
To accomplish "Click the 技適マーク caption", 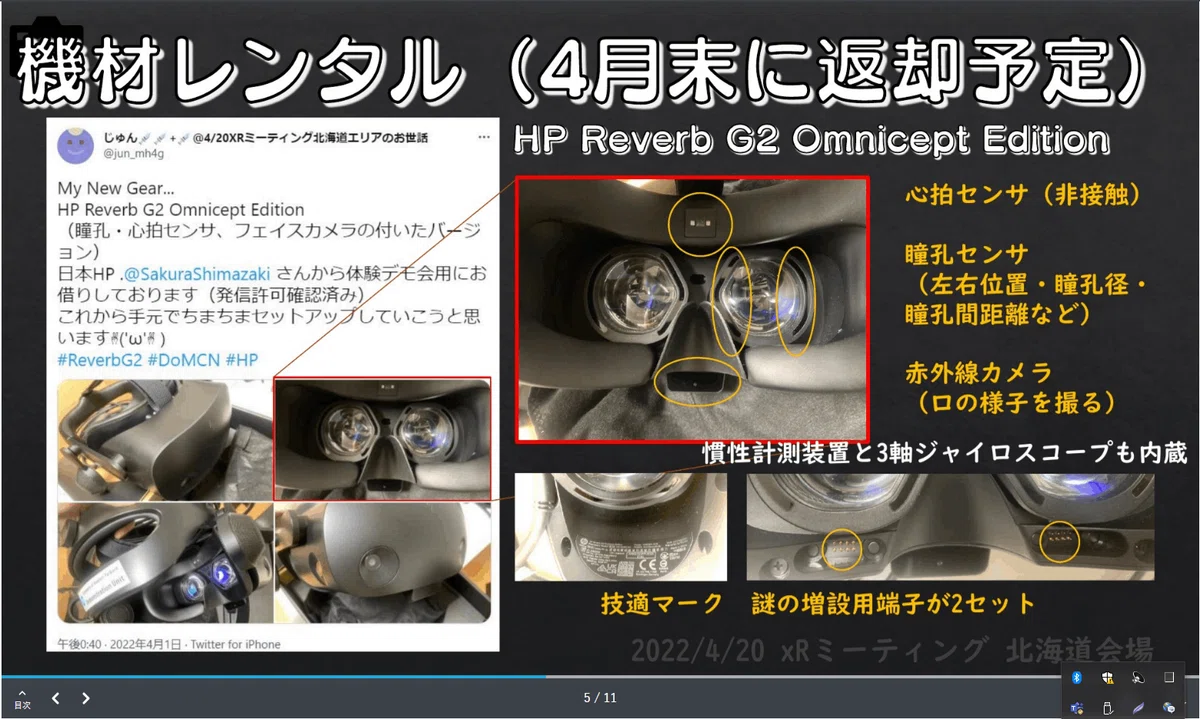I will (x=661, y=604).
